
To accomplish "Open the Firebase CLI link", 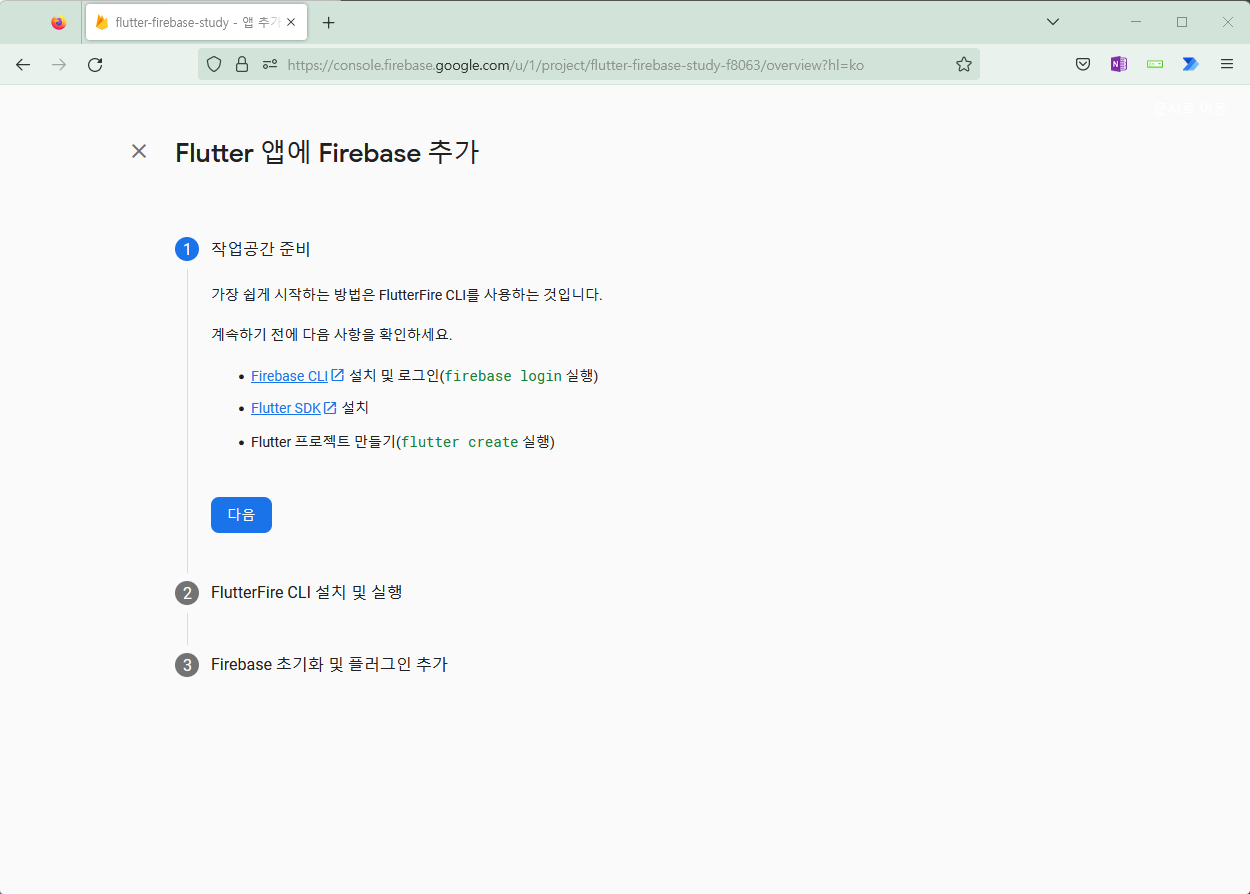I will pos(289,376).
